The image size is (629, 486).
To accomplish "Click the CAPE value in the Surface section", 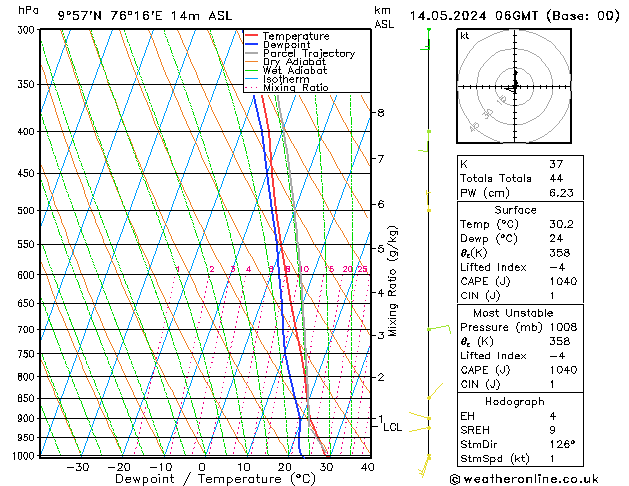I will 563,281.
